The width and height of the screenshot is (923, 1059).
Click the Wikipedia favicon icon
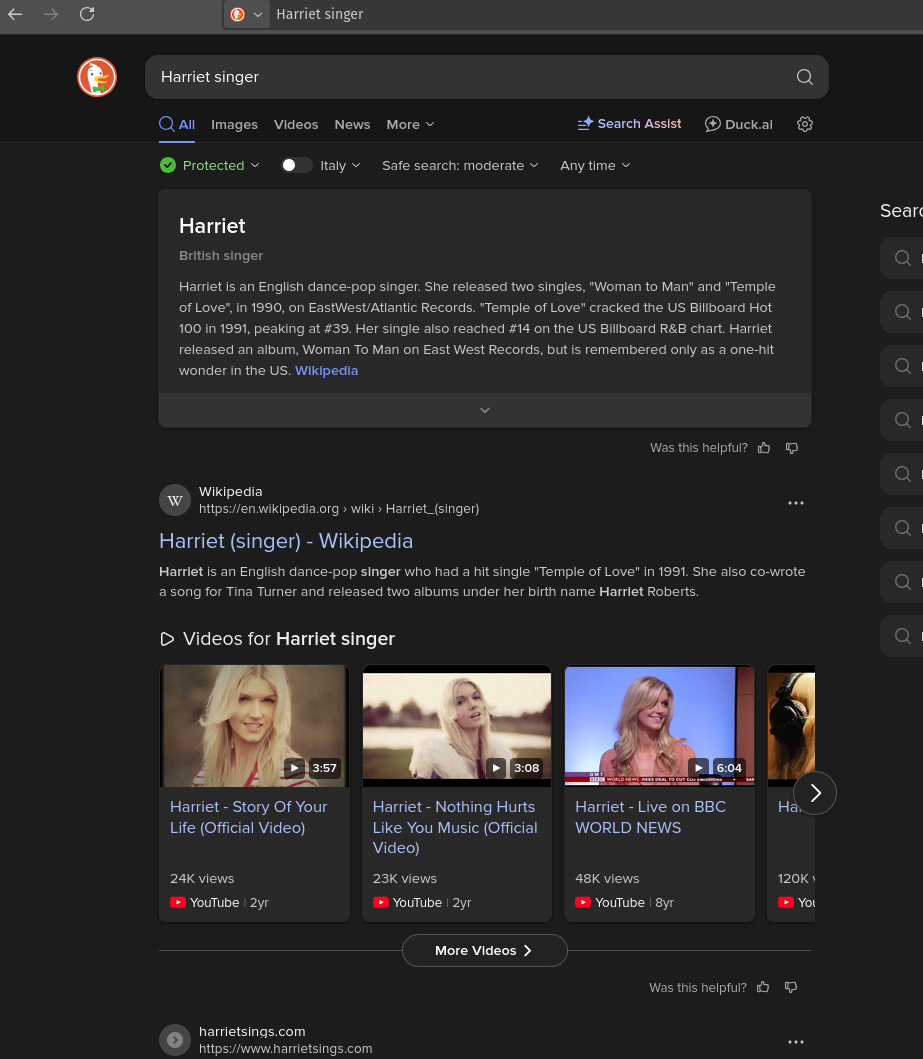click(175, 500)
